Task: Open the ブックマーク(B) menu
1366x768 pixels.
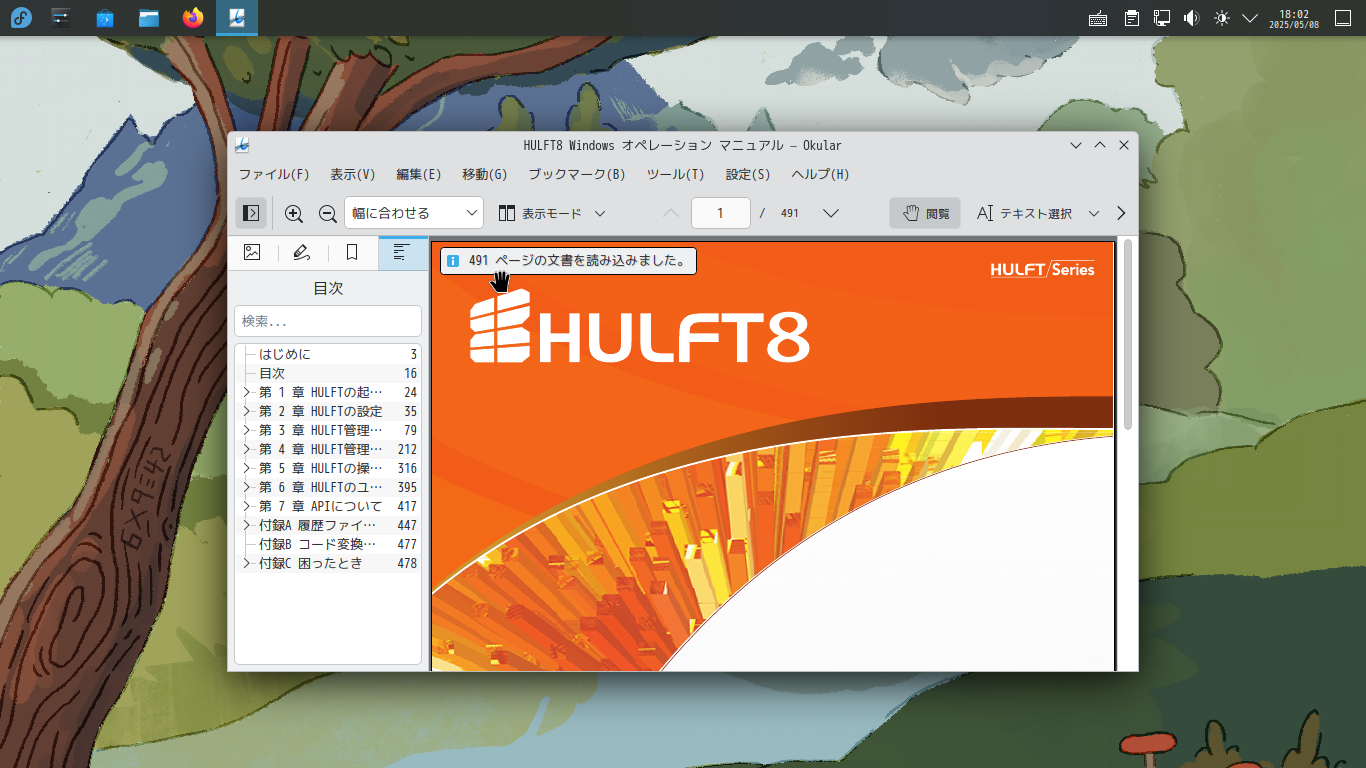Action: coord(577,174)
